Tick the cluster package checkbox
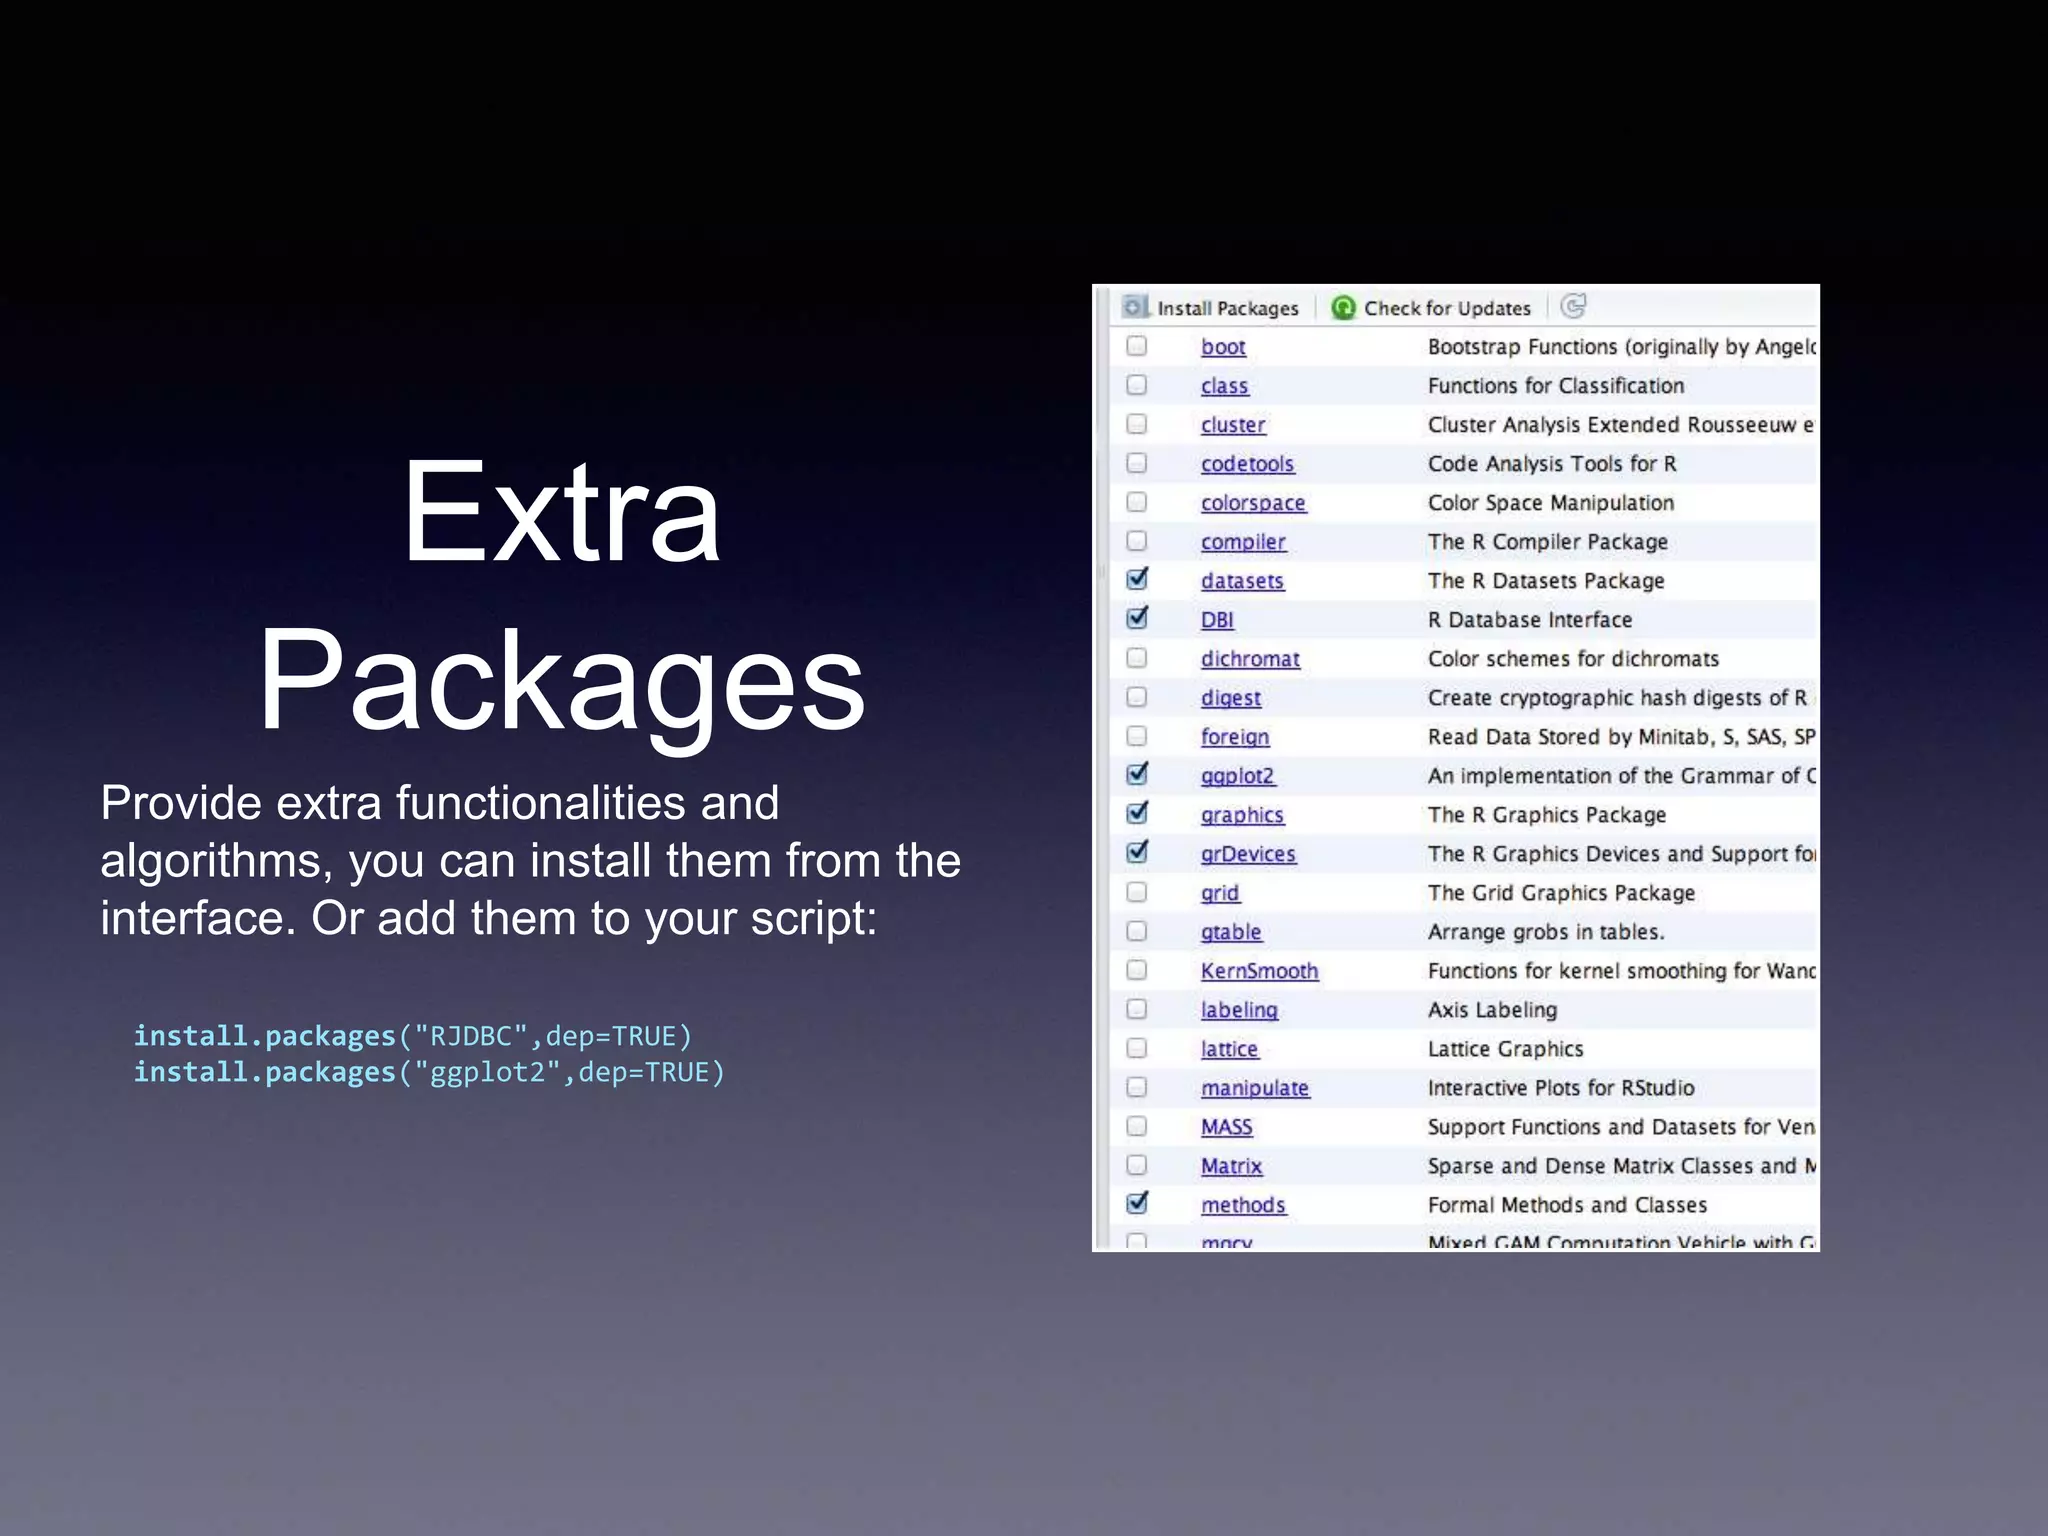The width and height of the screenshot is (2048, 1536). pos(1137,424)
